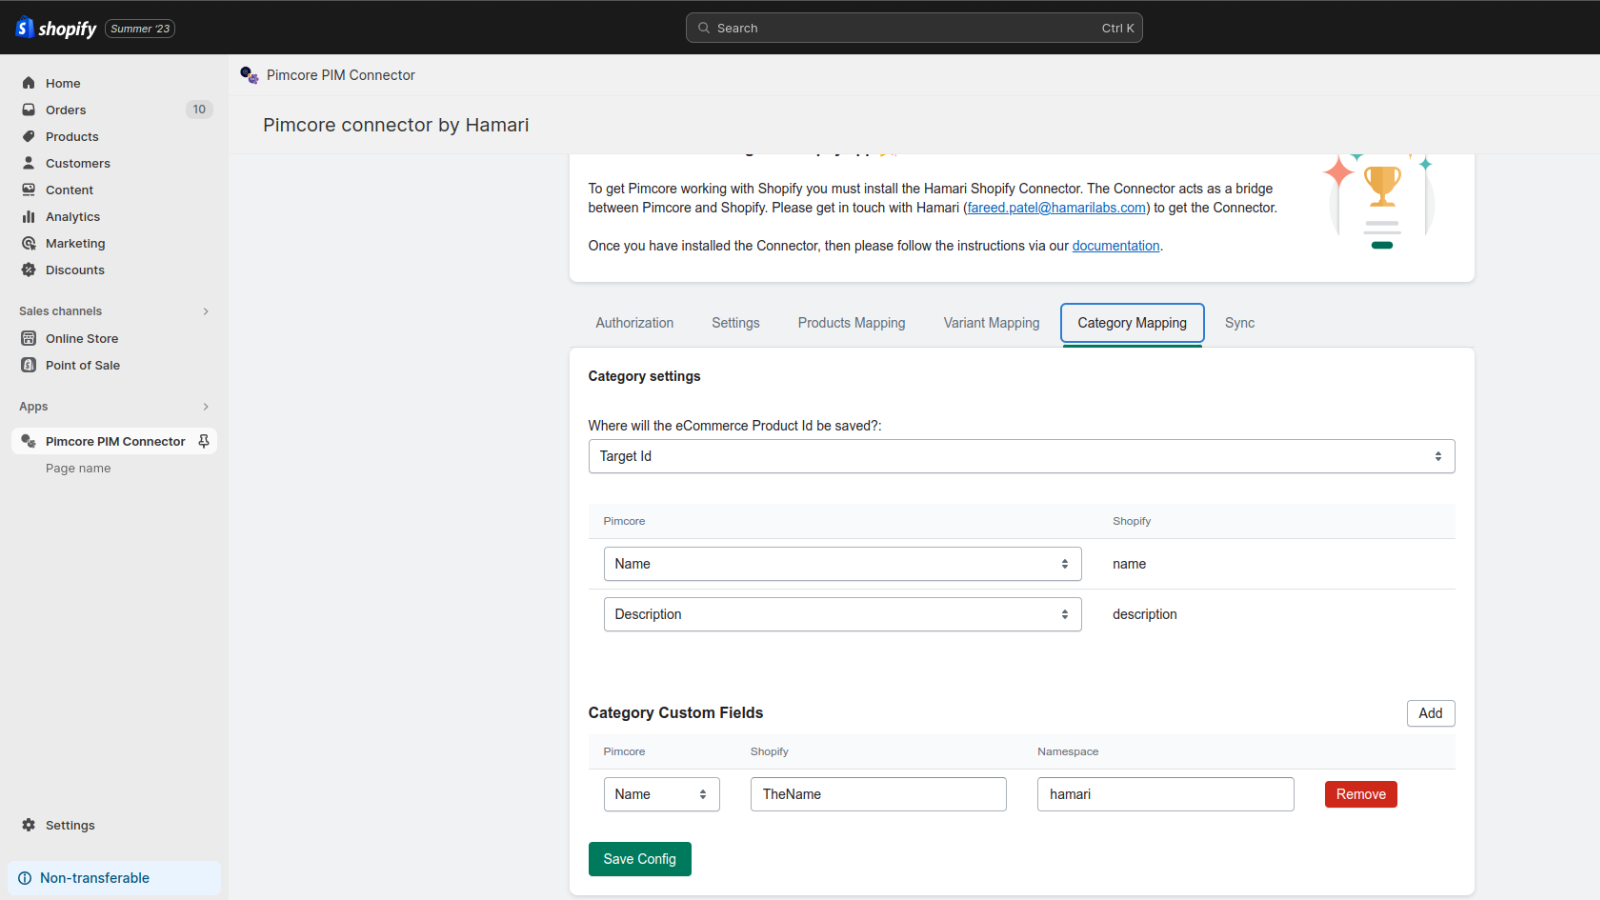Click the Products tag icon
The height and width of the screenshot is (900, 1600).
29,136
